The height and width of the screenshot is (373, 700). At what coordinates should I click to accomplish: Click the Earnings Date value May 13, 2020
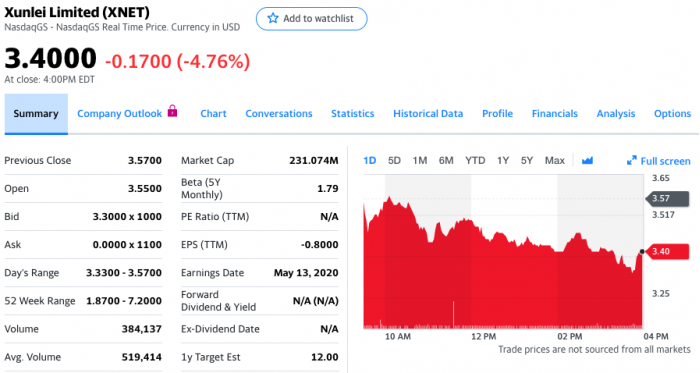pos(306,273)
